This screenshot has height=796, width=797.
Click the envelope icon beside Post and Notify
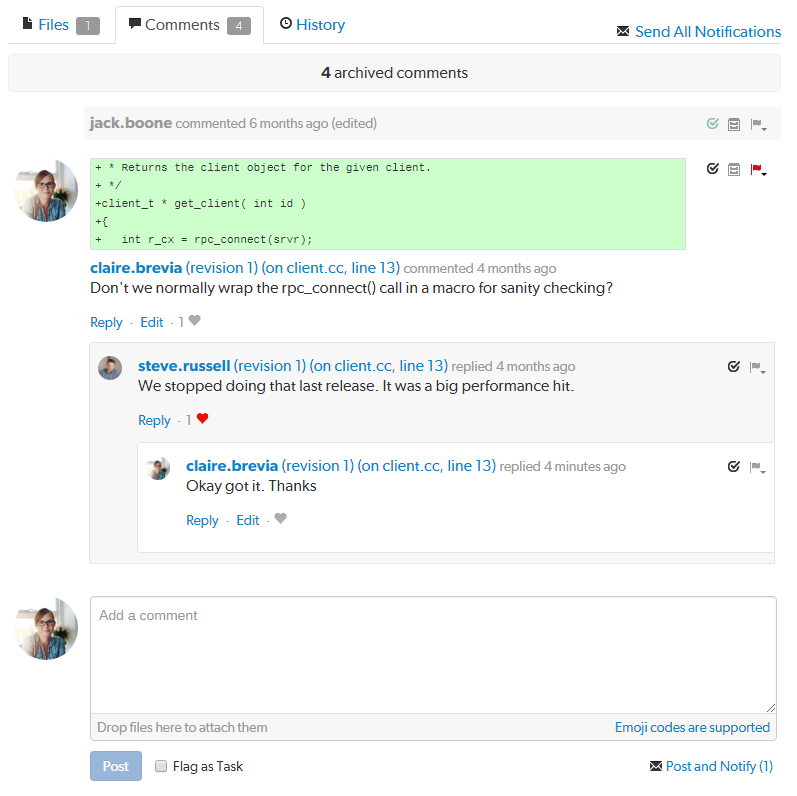tap(656, 766)
